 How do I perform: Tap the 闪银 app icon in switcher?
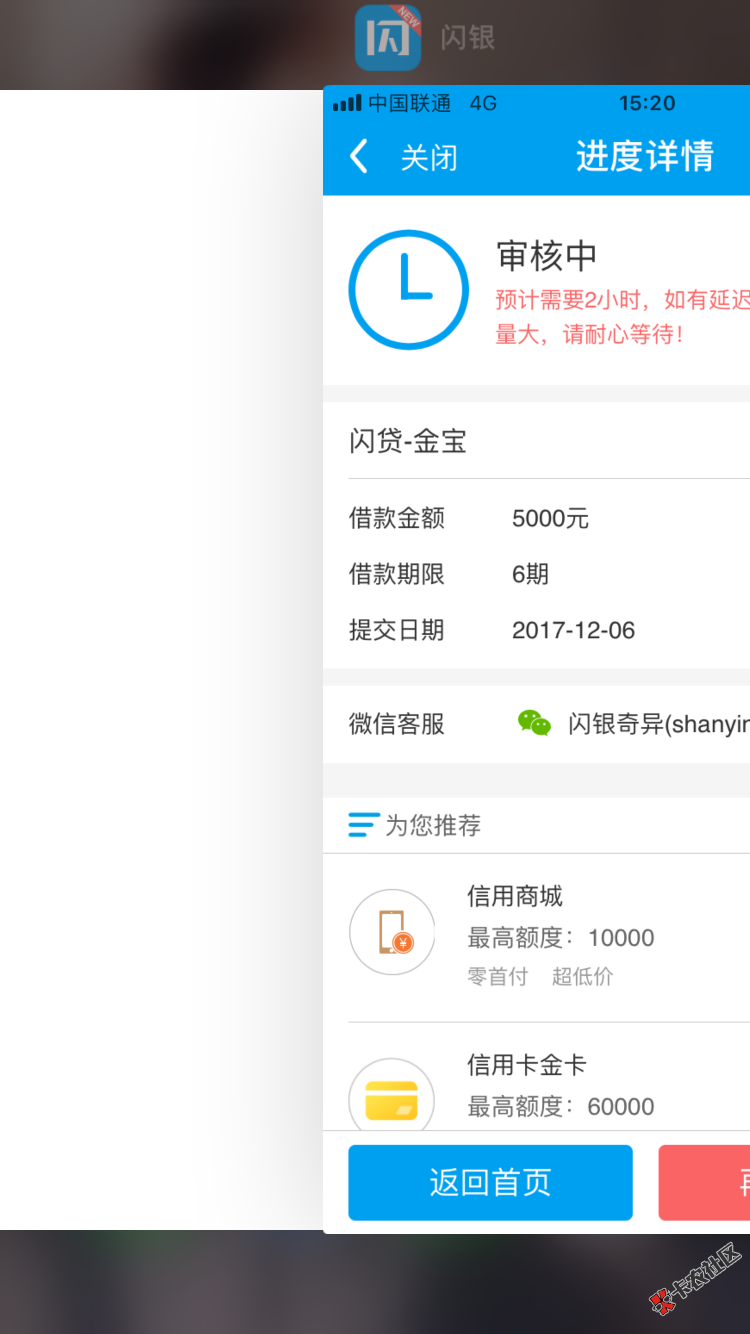coord(388,38)
